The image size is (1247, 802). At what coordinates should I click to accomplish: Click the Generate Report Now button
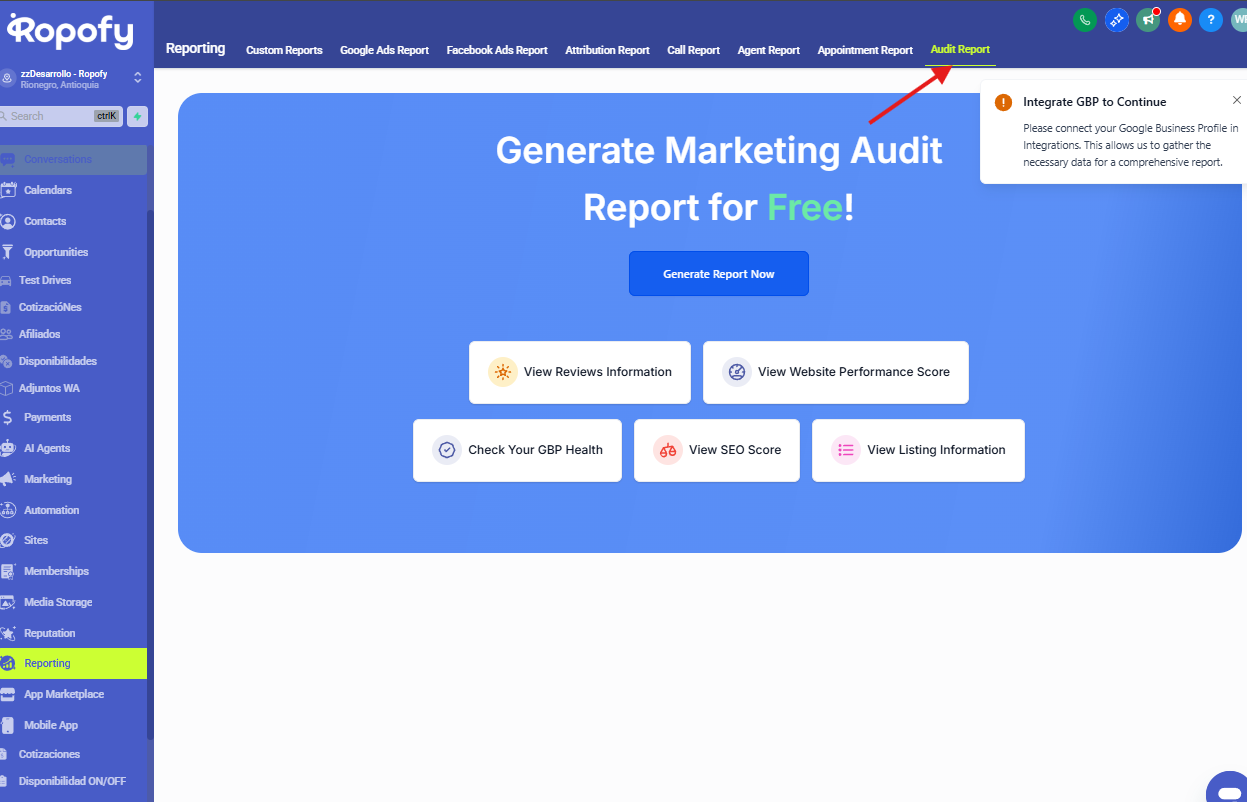click(x=718, y=274)
